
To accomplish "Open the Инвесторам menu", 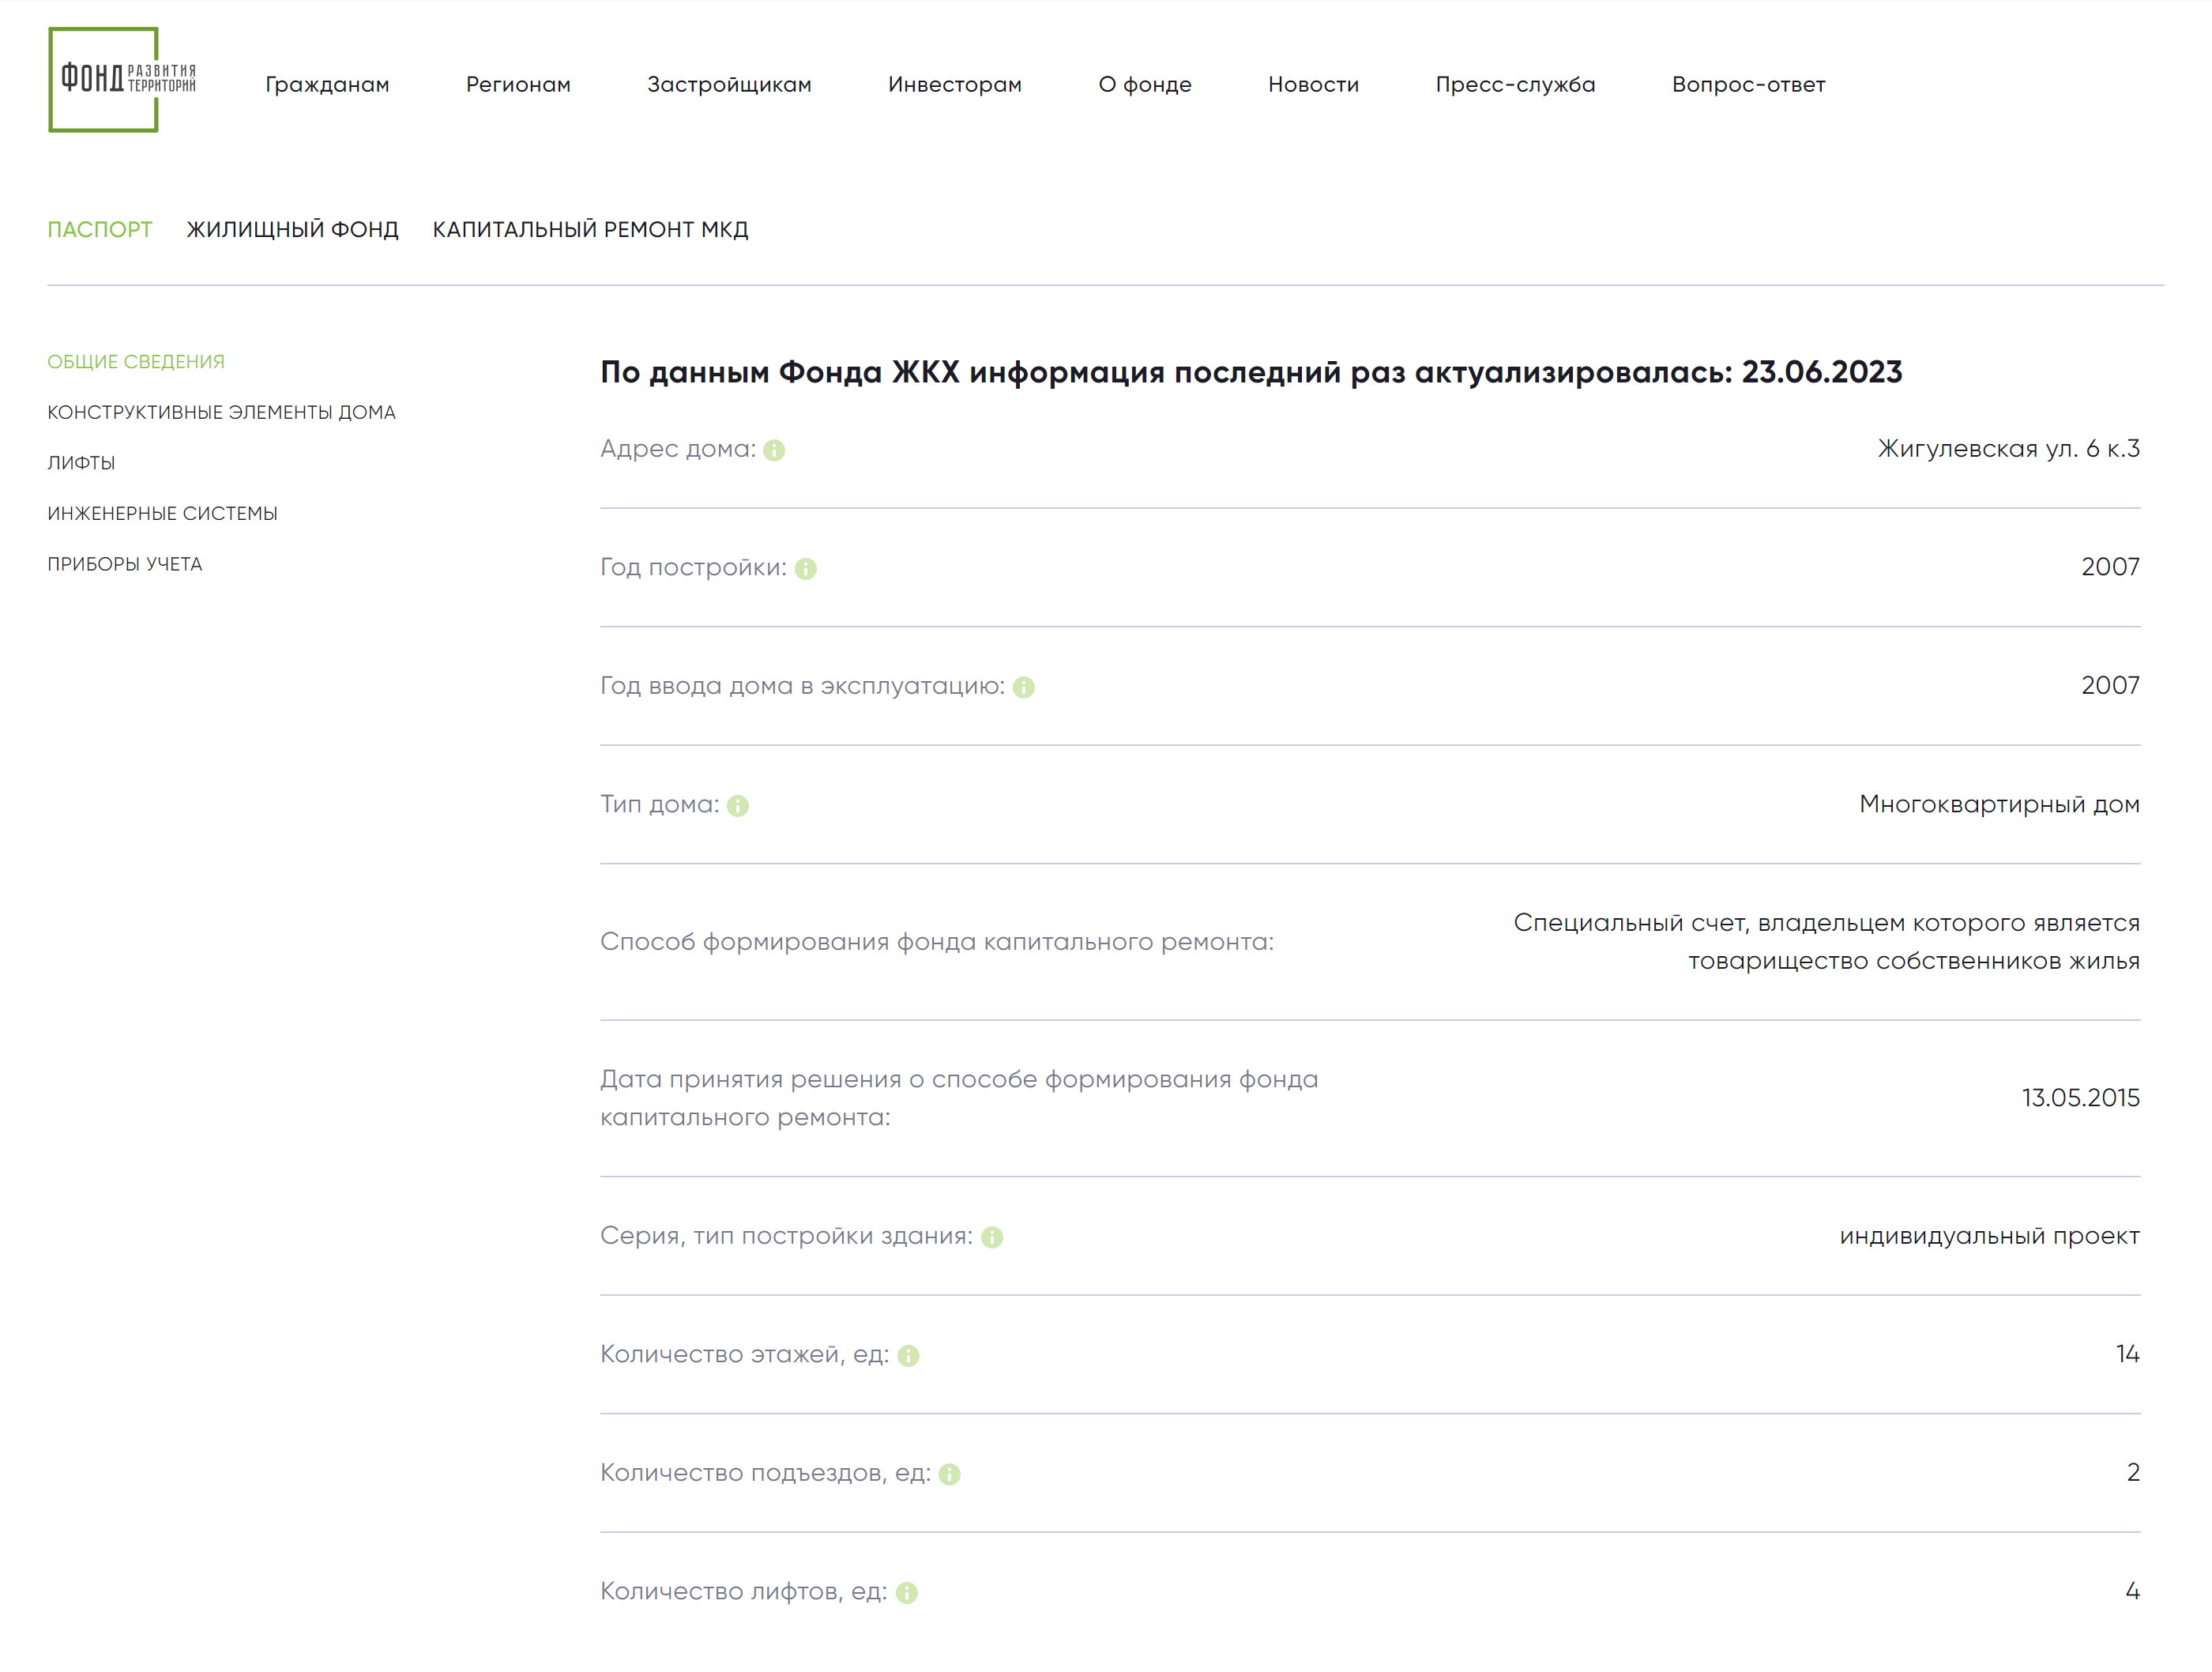I will tap(955, 85).
